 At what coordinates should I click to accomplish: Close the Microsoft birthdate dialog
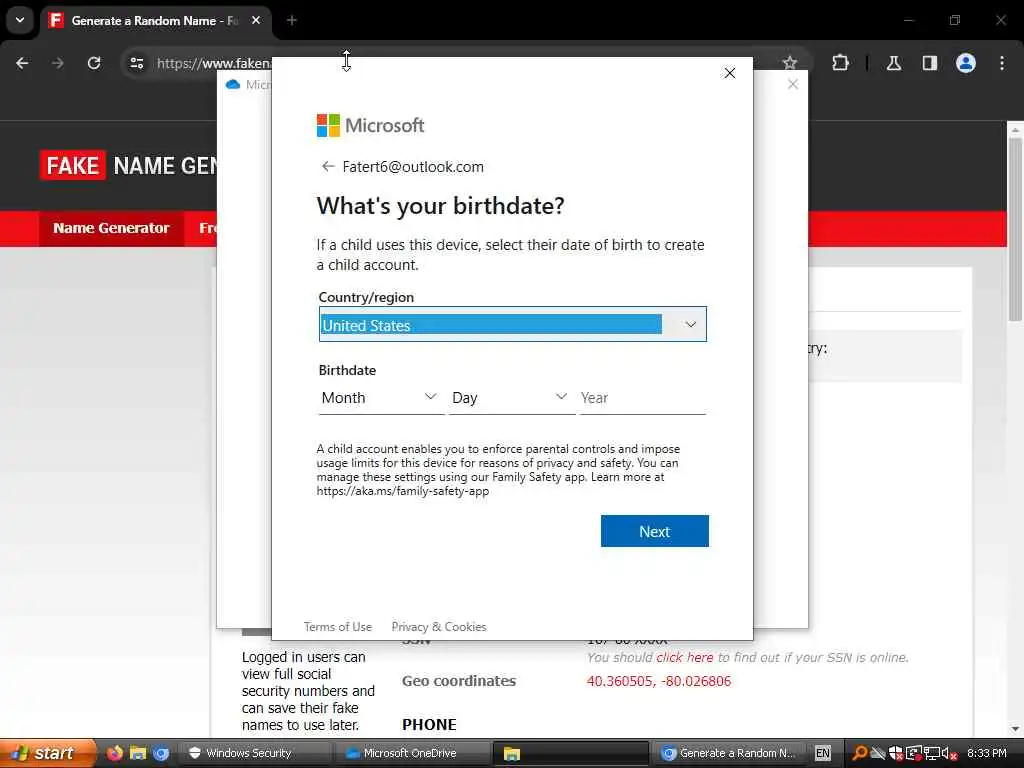[729, 73]
